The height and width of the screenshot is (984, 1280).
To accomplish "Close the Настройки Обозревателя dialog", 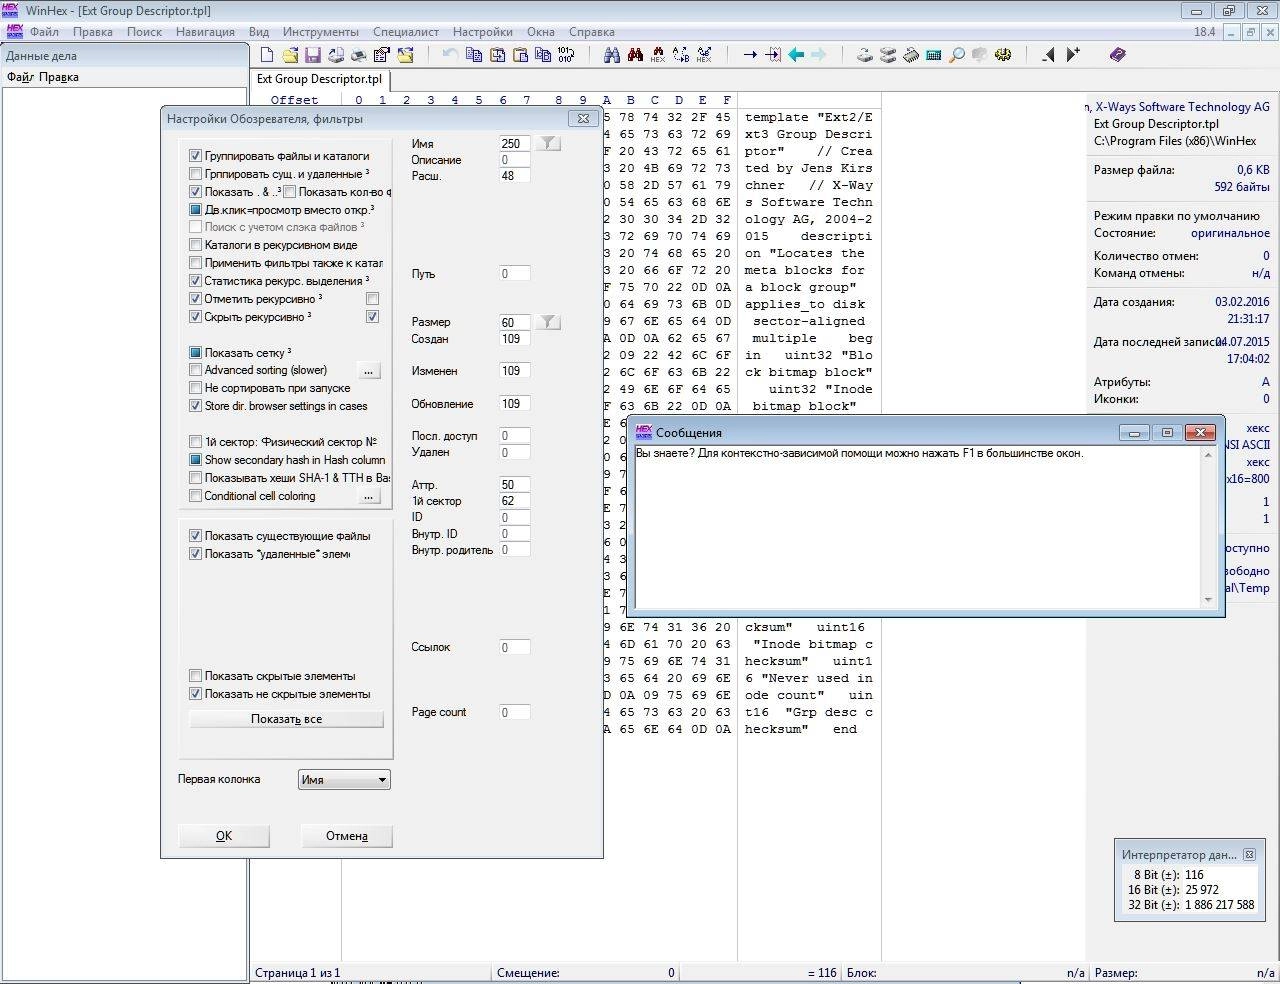I will click(583, 118).
